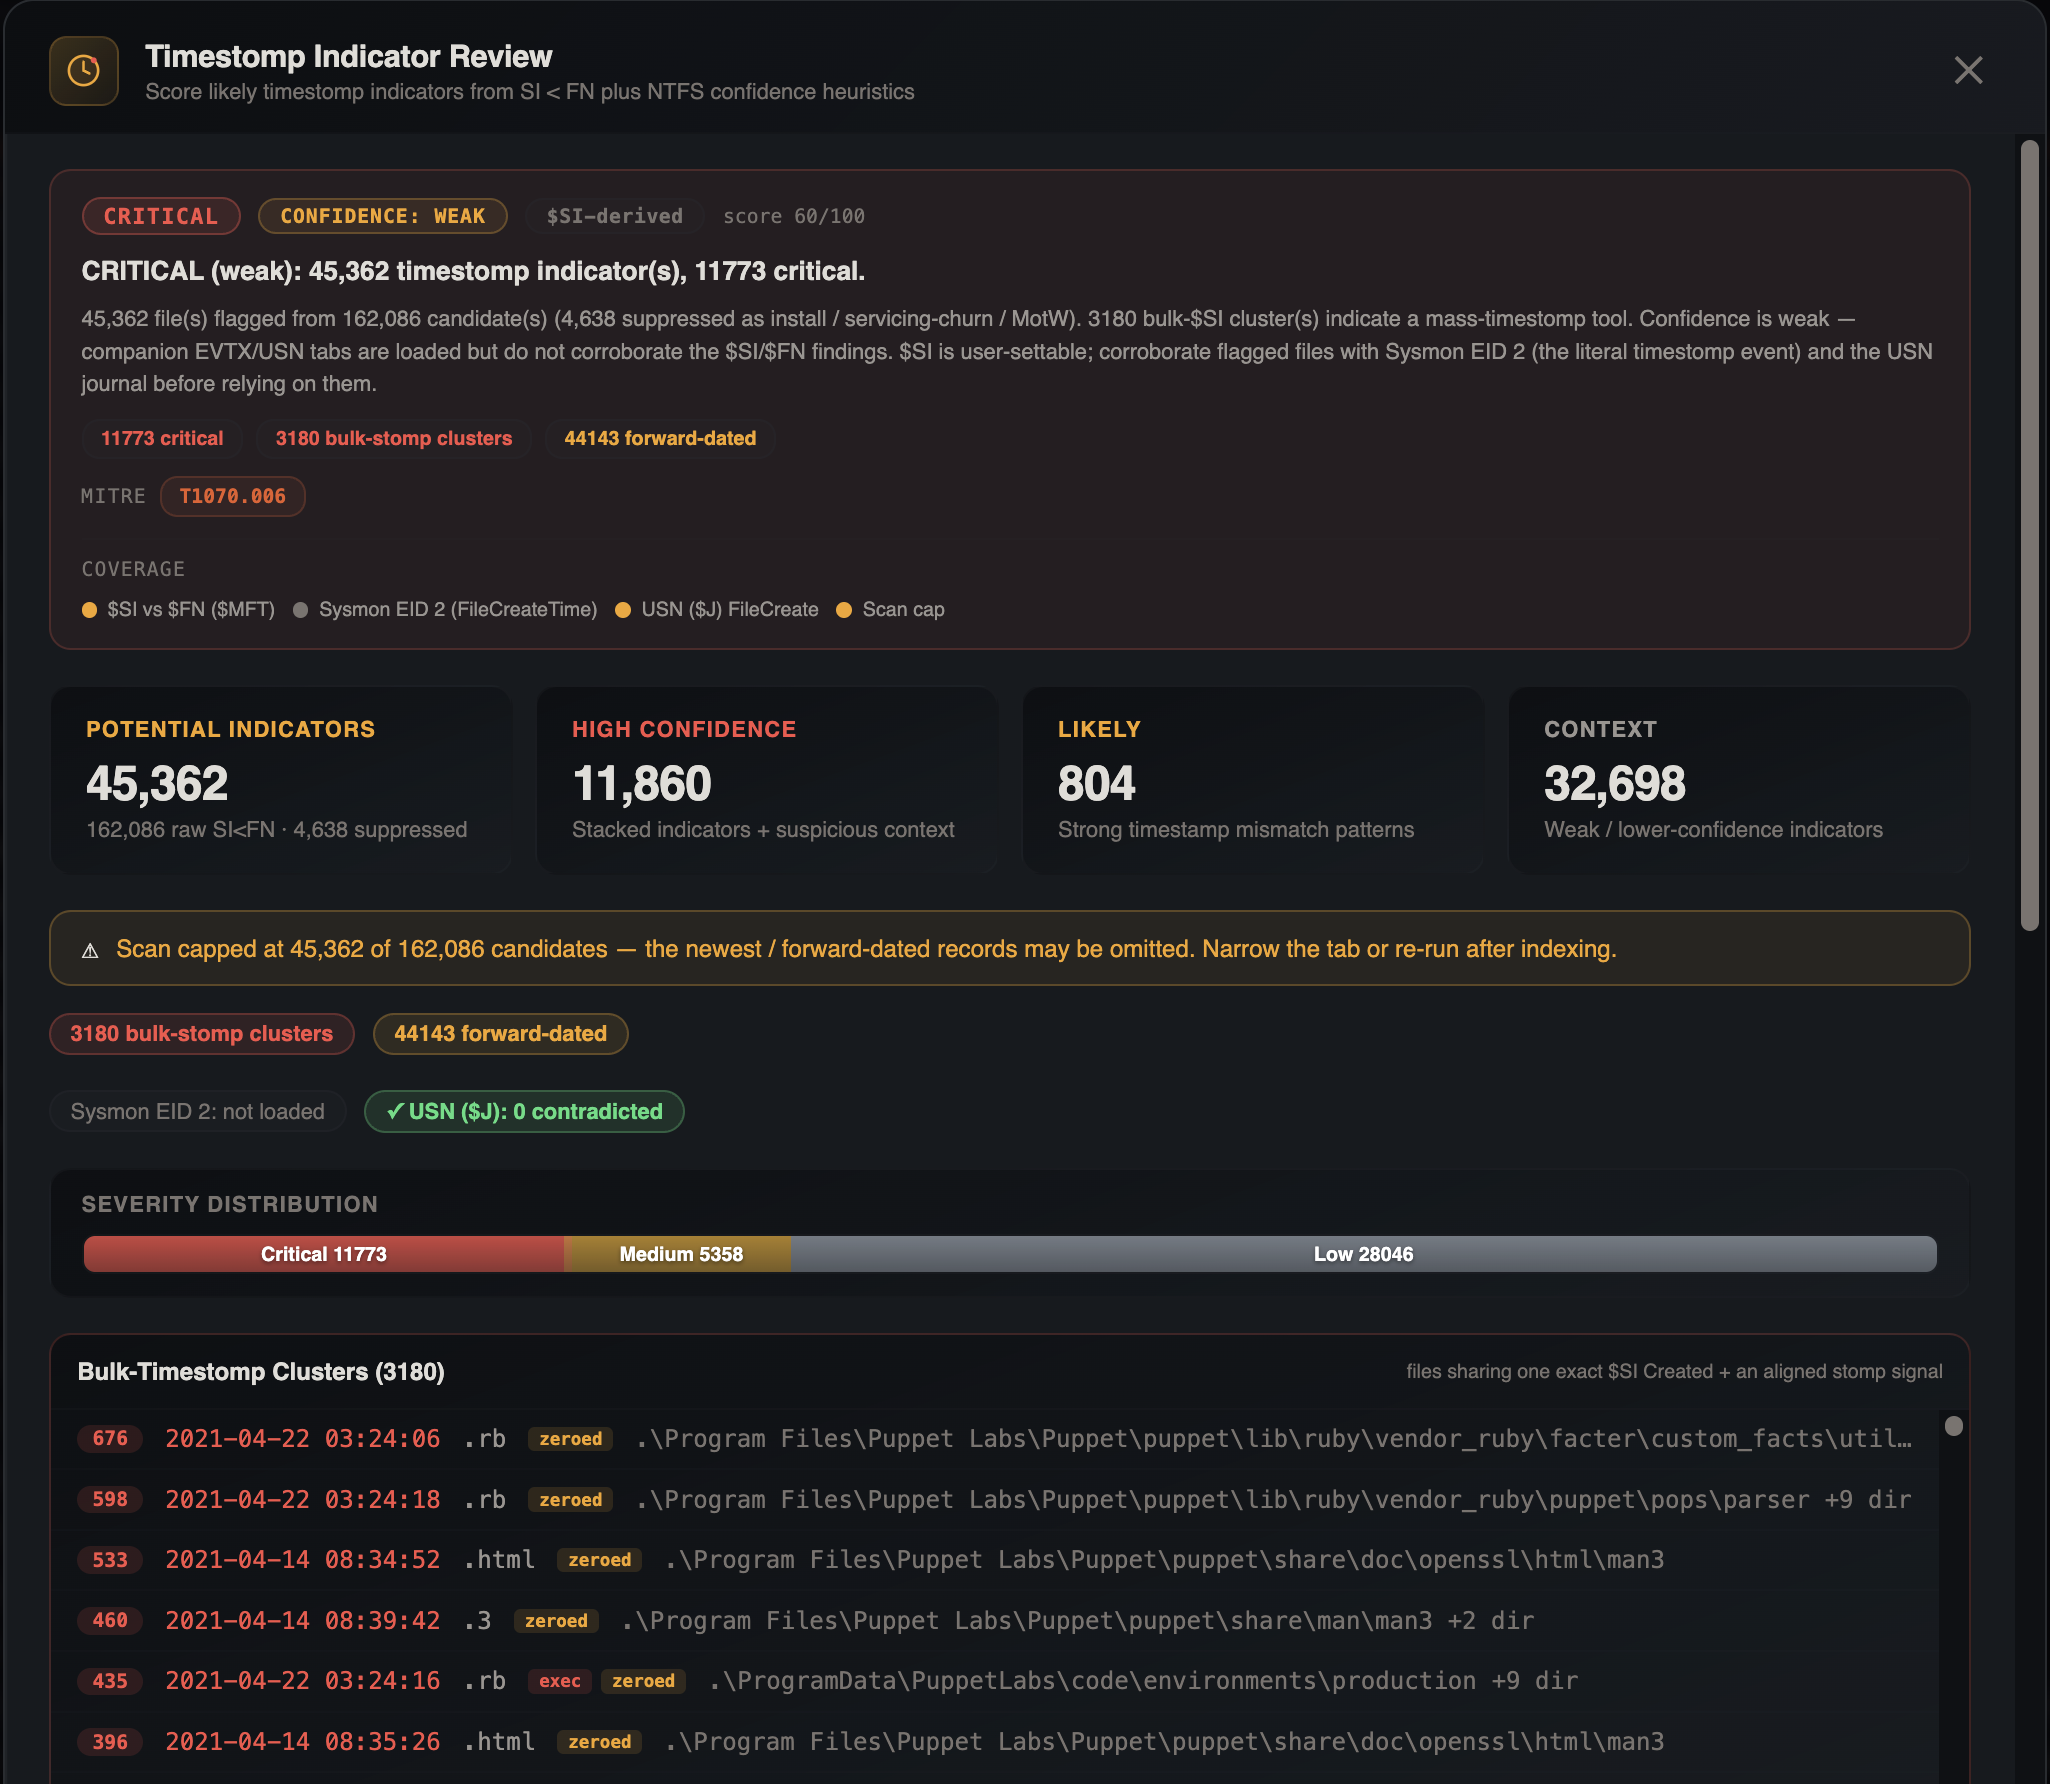Screen dimensions: 2050x1784
Task: Click the 396 count badge in cluster list
Action: [x=110, y=1742]
